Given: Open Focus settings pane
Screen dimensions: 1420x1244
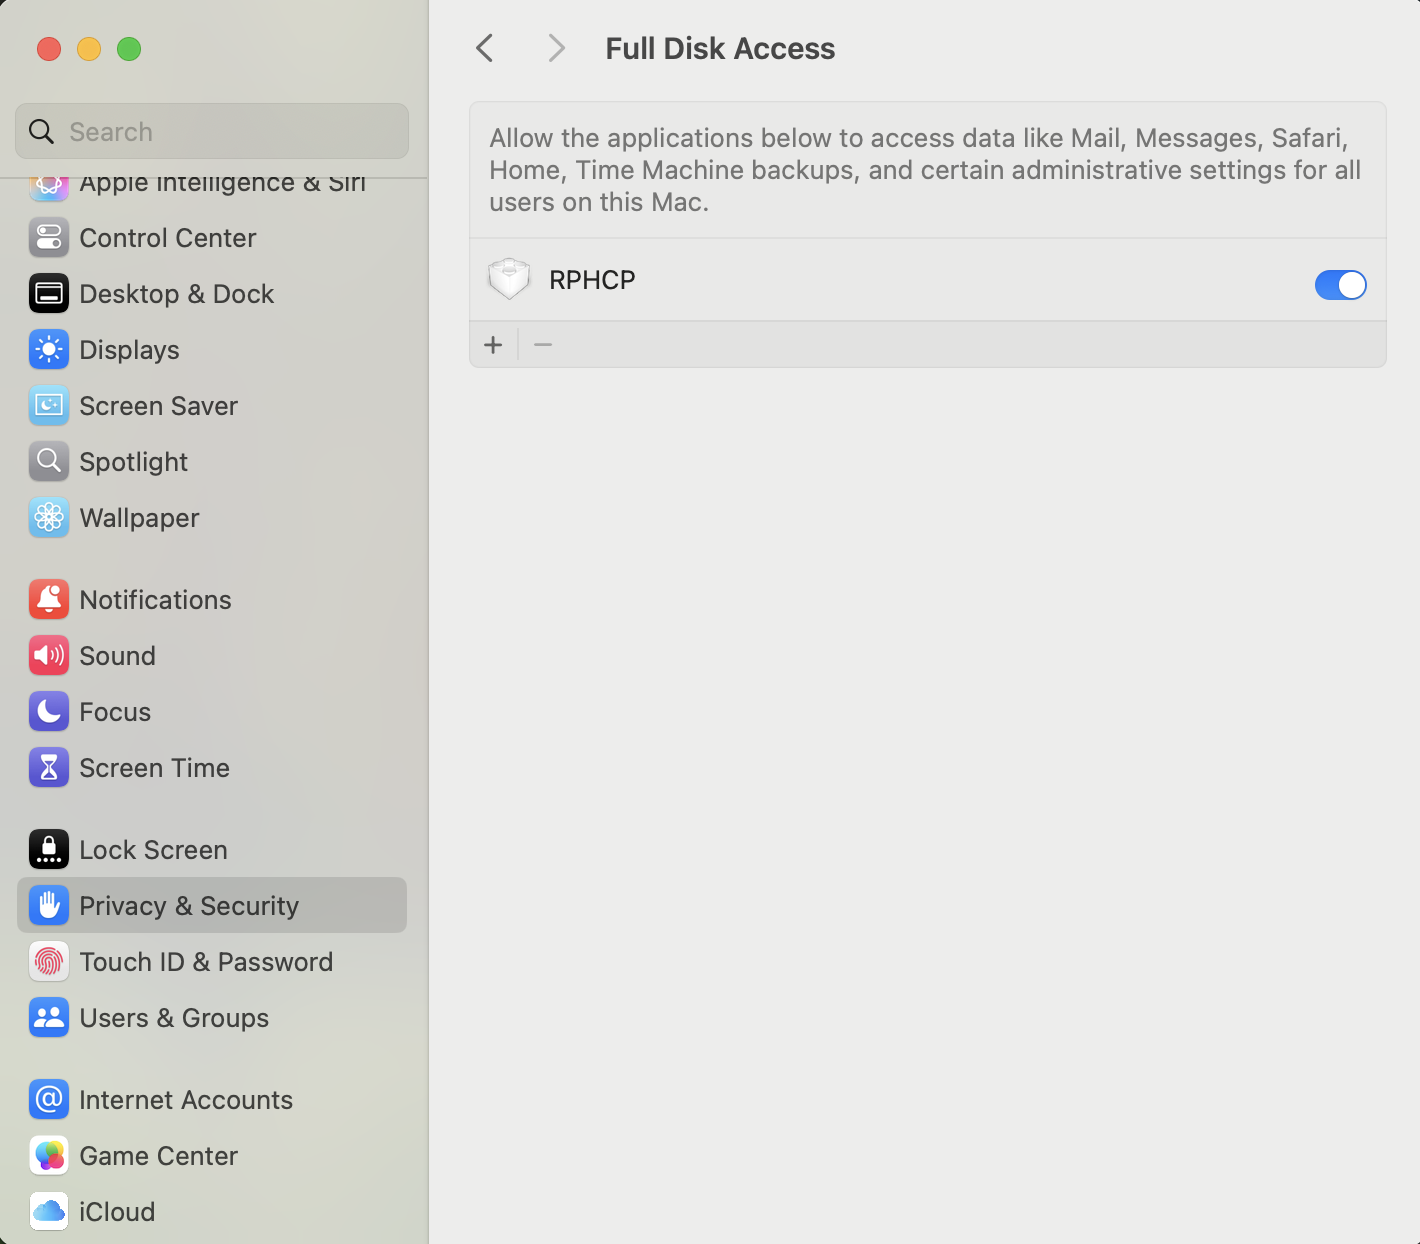Looking at the screenshot, I should (115, 712).
